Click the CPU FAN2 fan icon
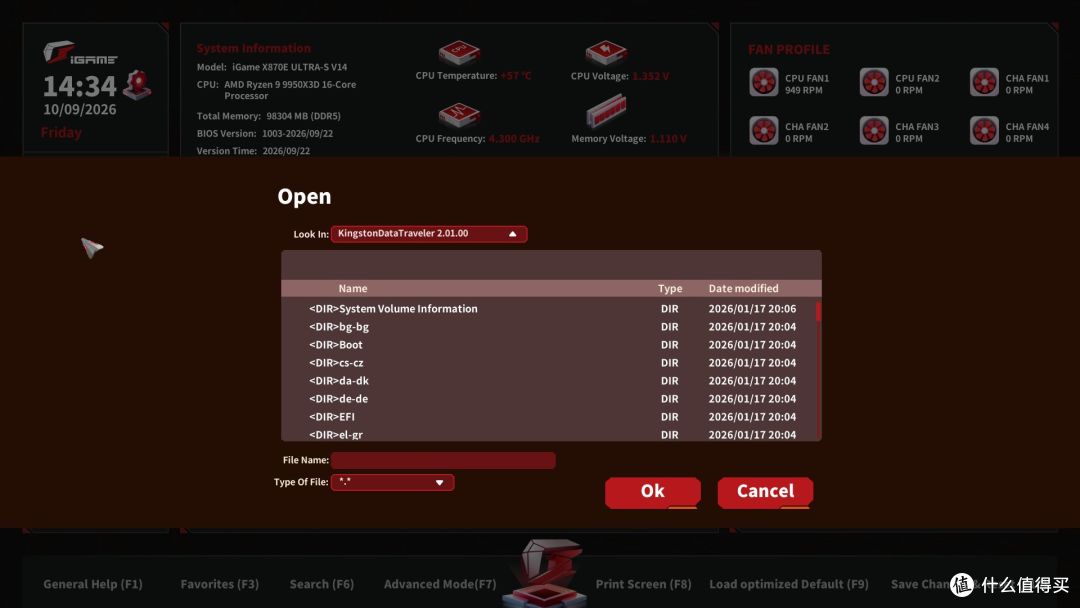 (873, 83)
